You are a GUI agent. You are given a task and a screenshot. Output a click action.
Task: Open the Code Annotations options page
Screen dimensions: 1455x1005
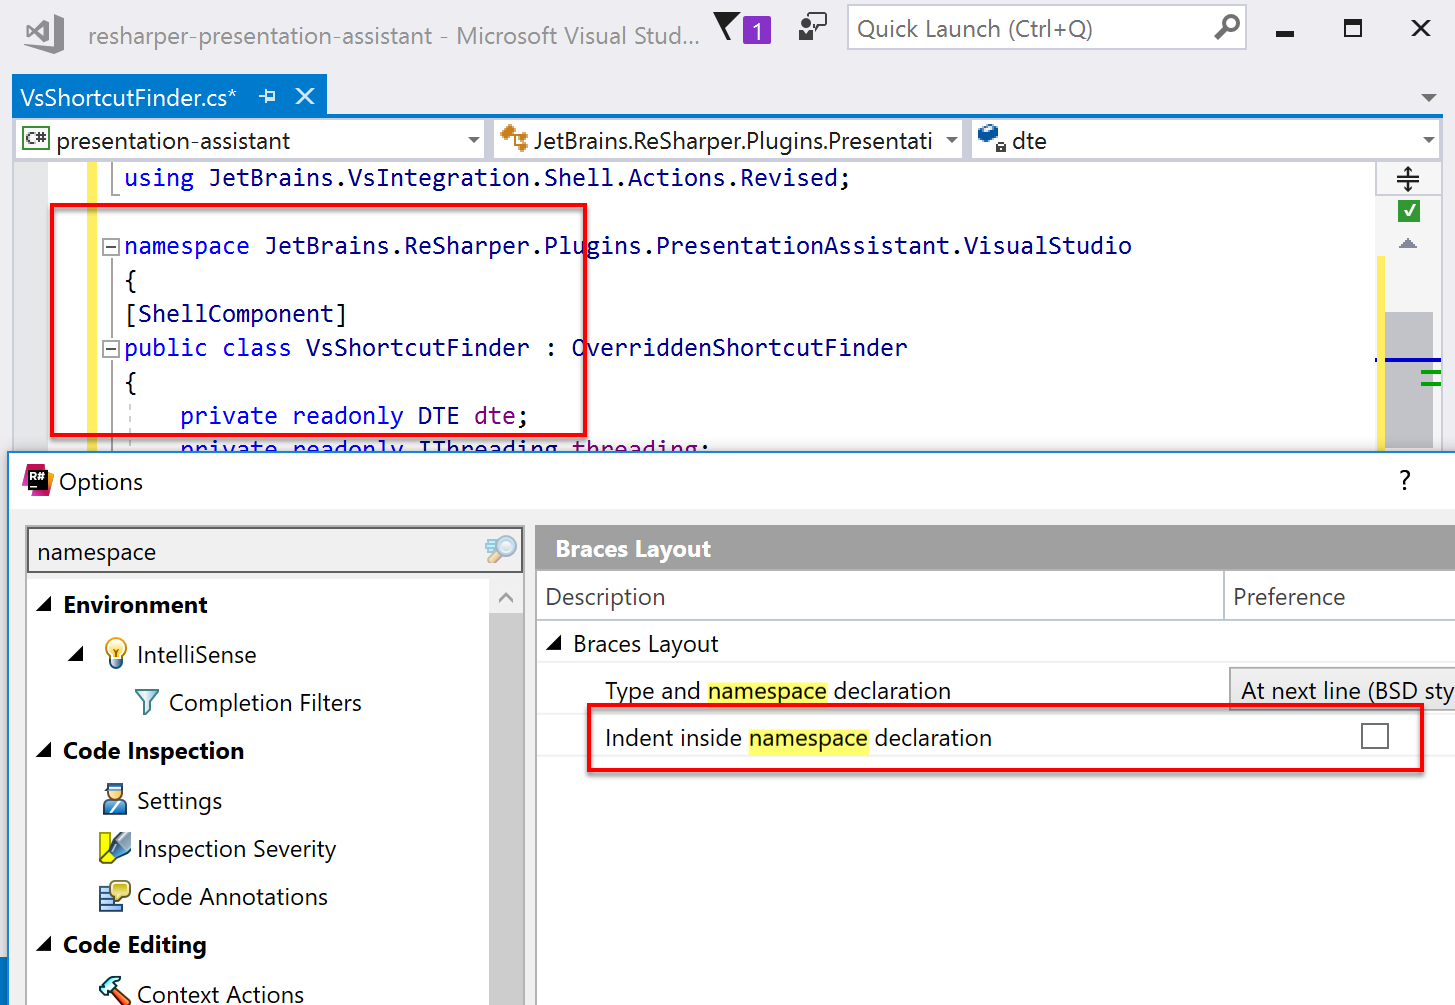point(232,896)
